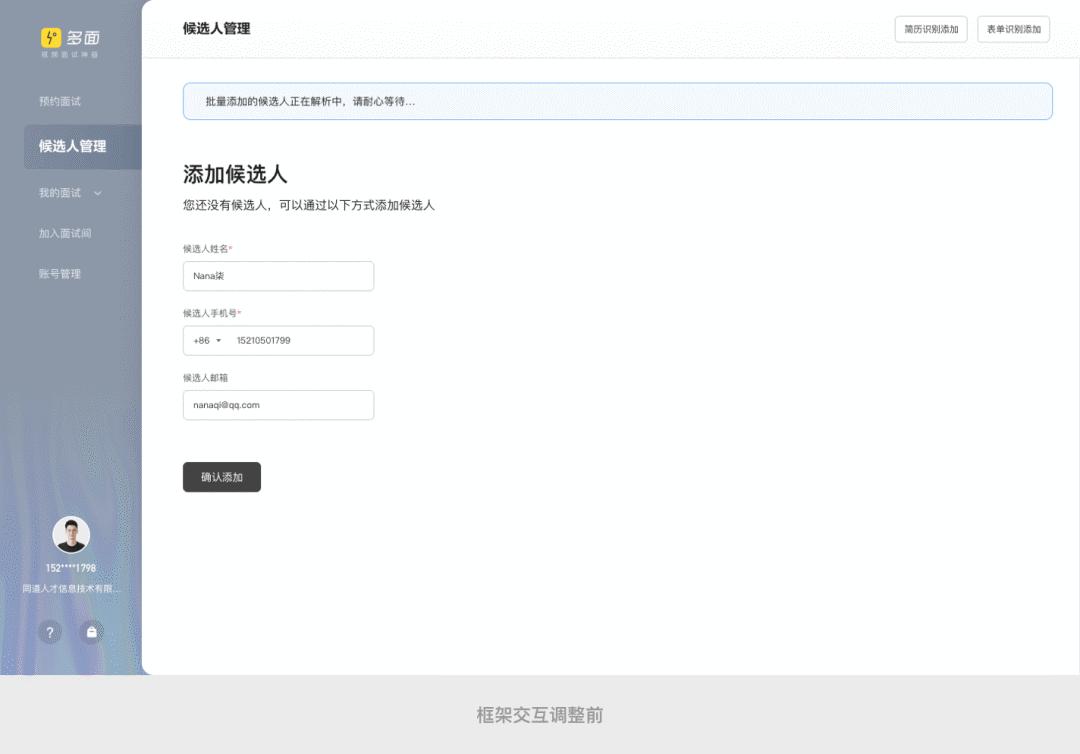Click the 同道人才 company name text
The height and width of the screenshot is (754, 1080).
click(70, 589)
